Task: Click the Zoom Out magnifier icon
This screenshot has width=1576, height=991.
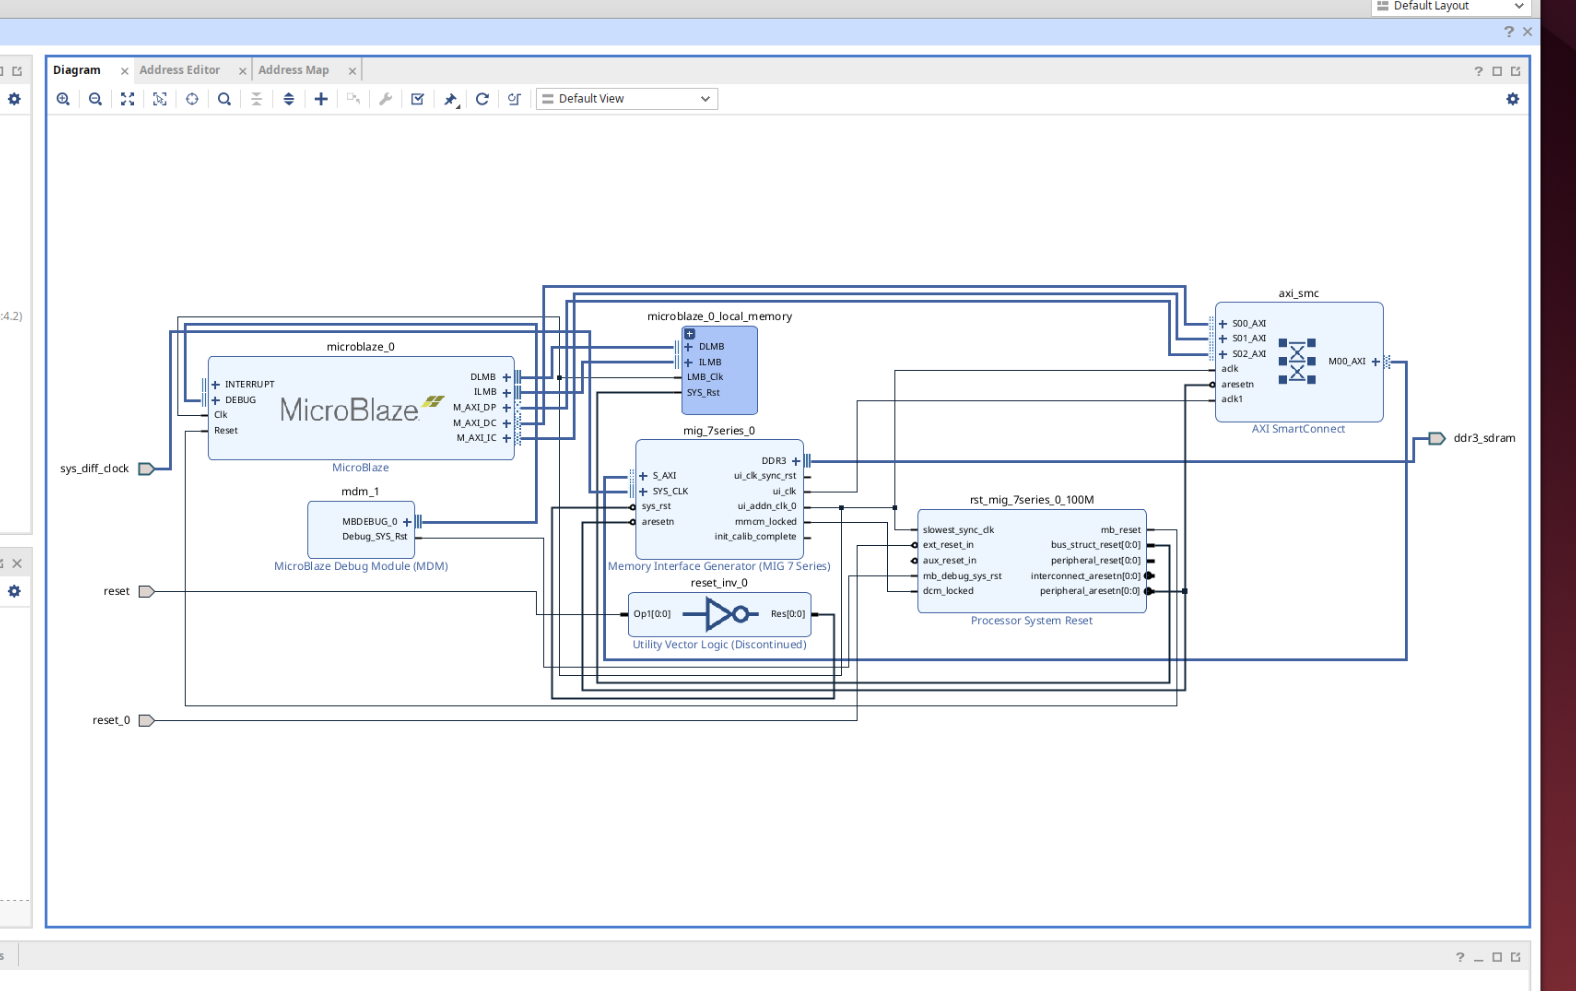Action: click(x=95, y=99)
